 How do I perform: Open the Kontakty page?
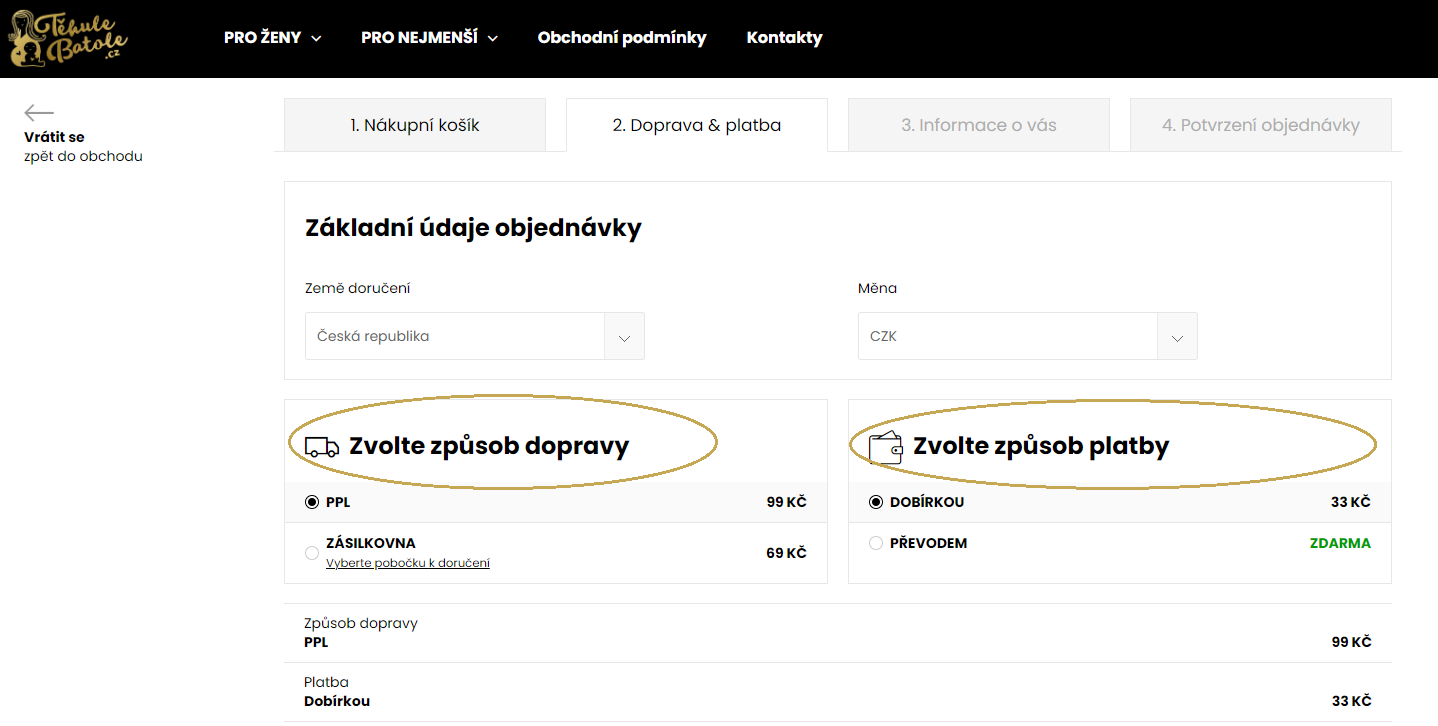(784, 38)
